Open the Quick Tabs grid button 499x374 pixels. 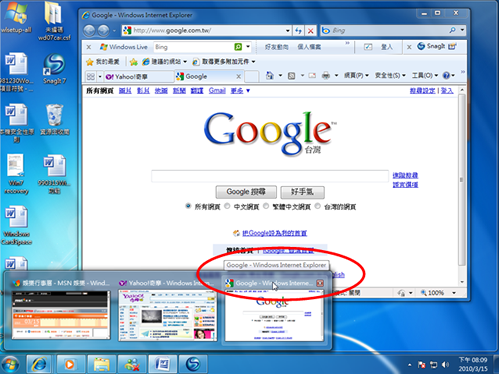click(91, 77)
